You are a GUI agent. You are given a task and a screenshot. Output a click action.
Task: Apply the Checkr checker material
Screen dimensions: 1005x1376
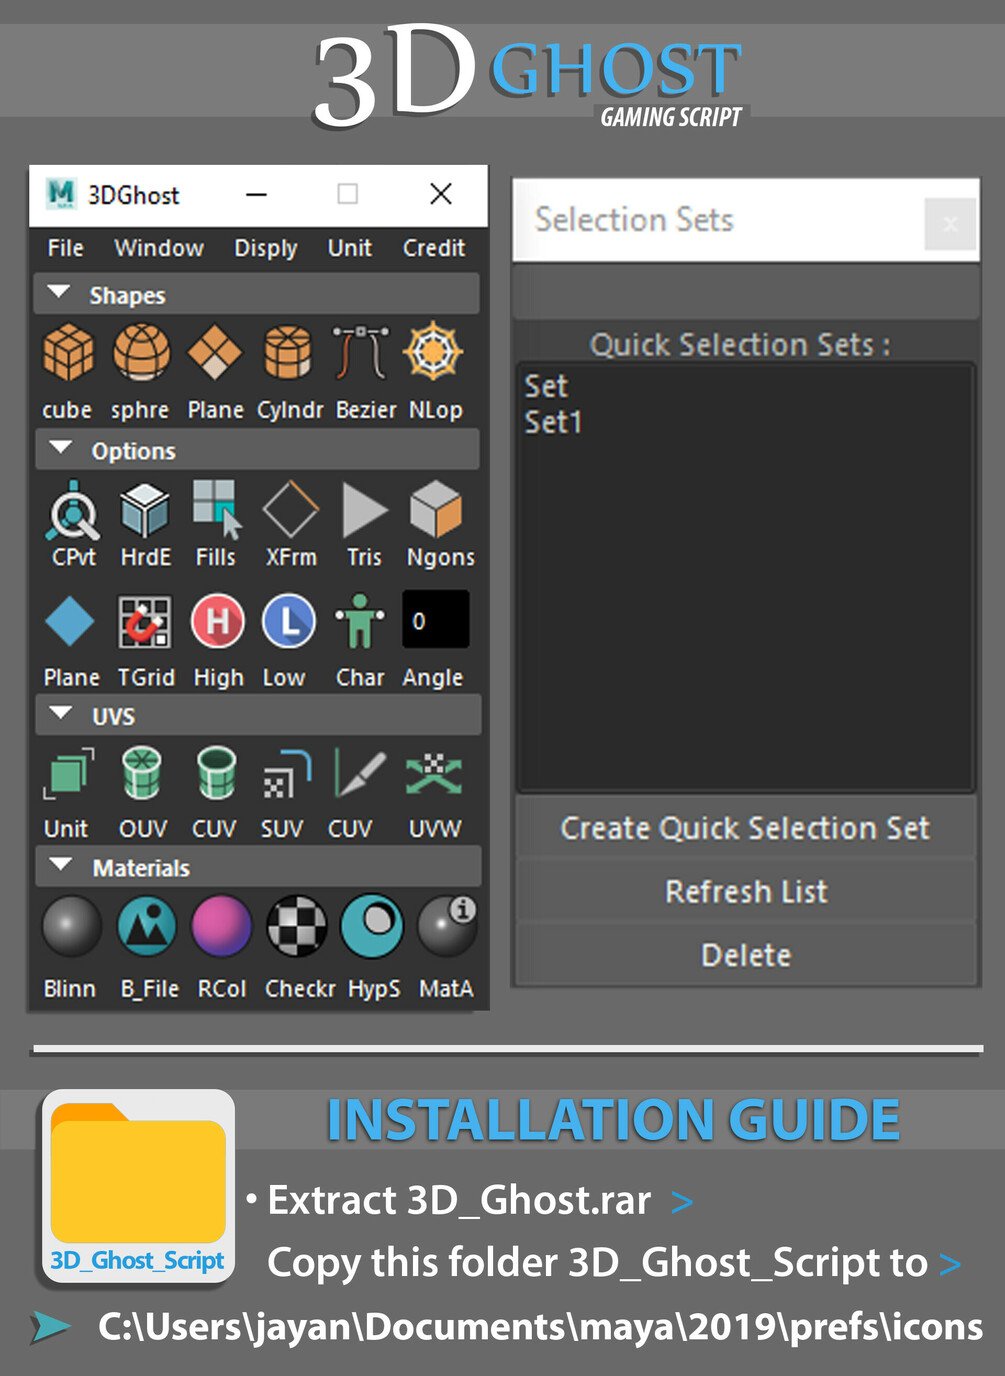(x=297, y=927)
